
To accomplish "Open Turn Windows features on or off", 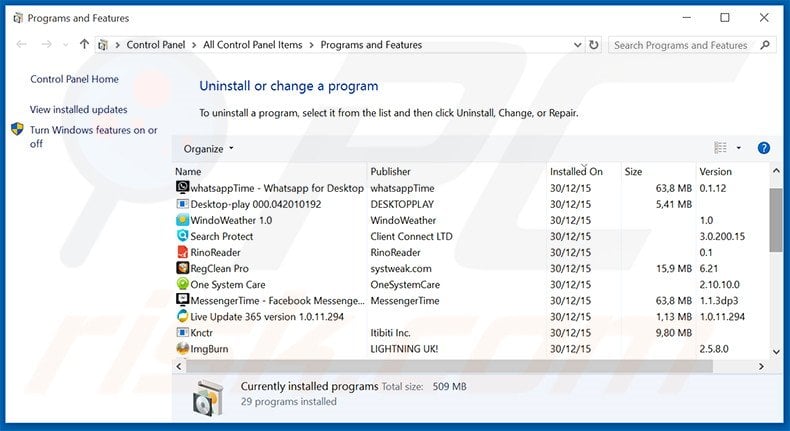I will pos(94,137).
